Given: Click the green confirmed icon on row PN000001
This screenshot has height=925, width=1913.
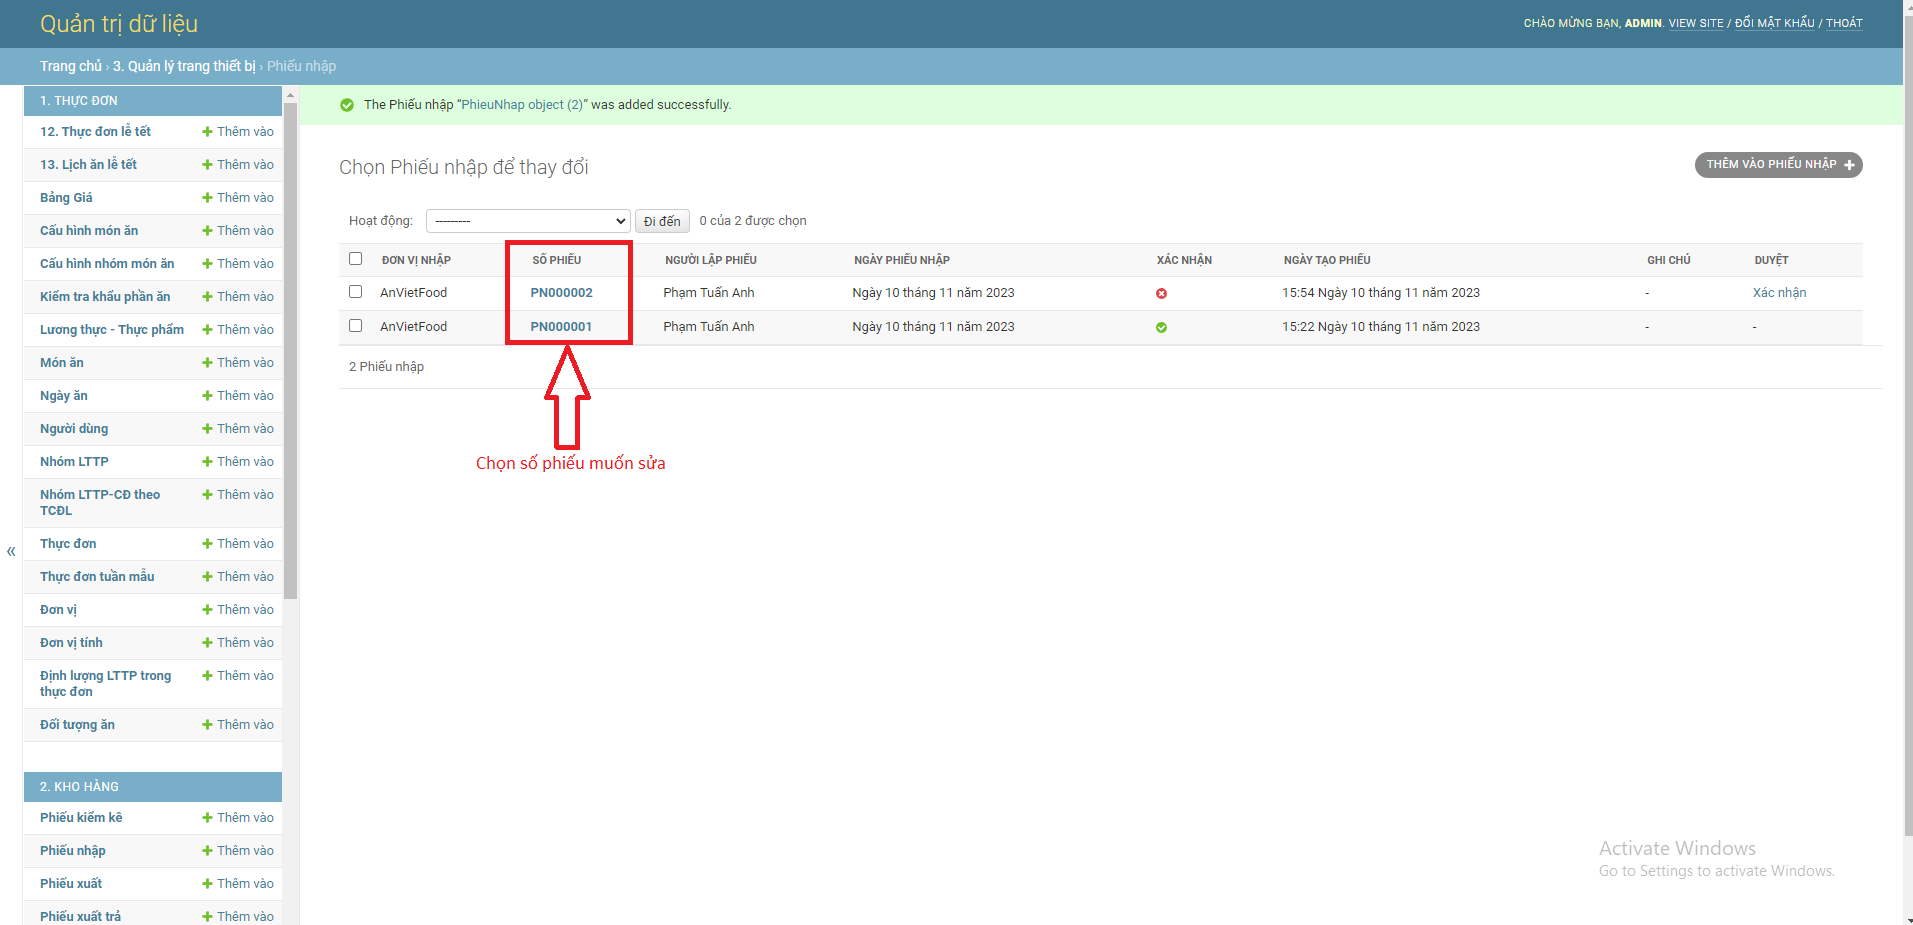Looking at the screenshot, I should coord(1161,327).
